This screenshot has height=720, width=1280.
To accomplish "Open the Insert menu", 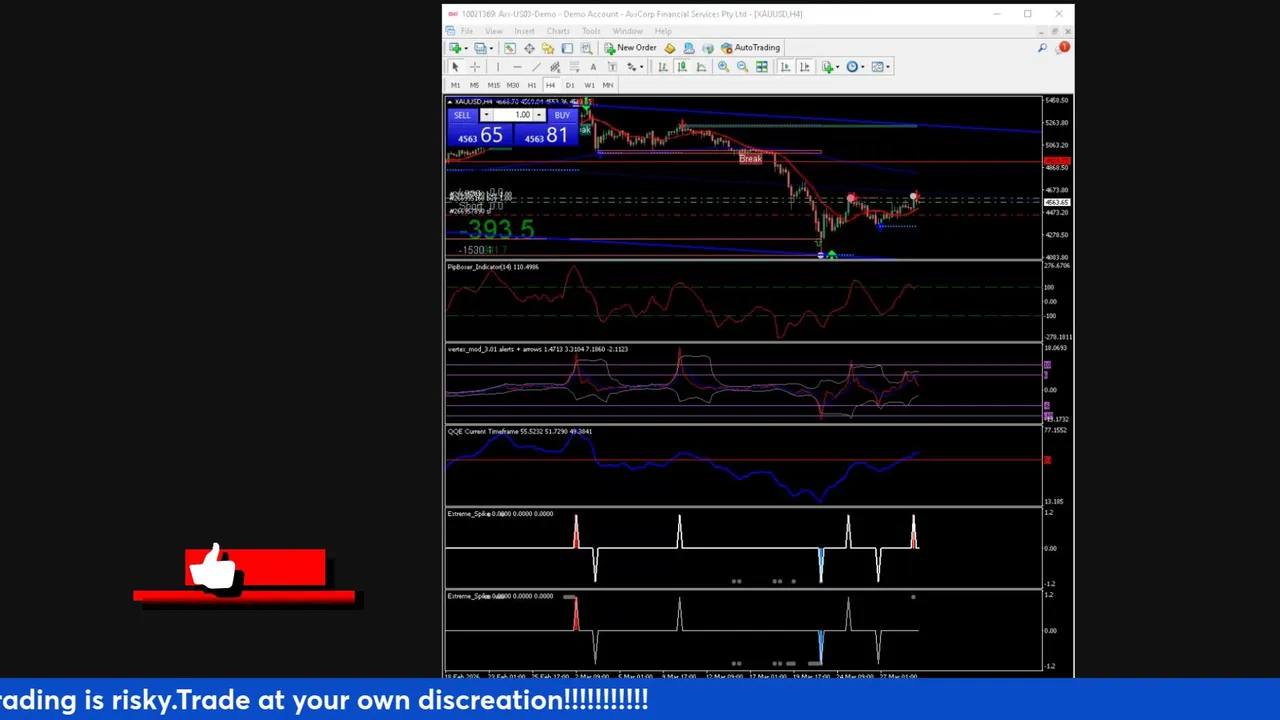I will pos(524,31).
